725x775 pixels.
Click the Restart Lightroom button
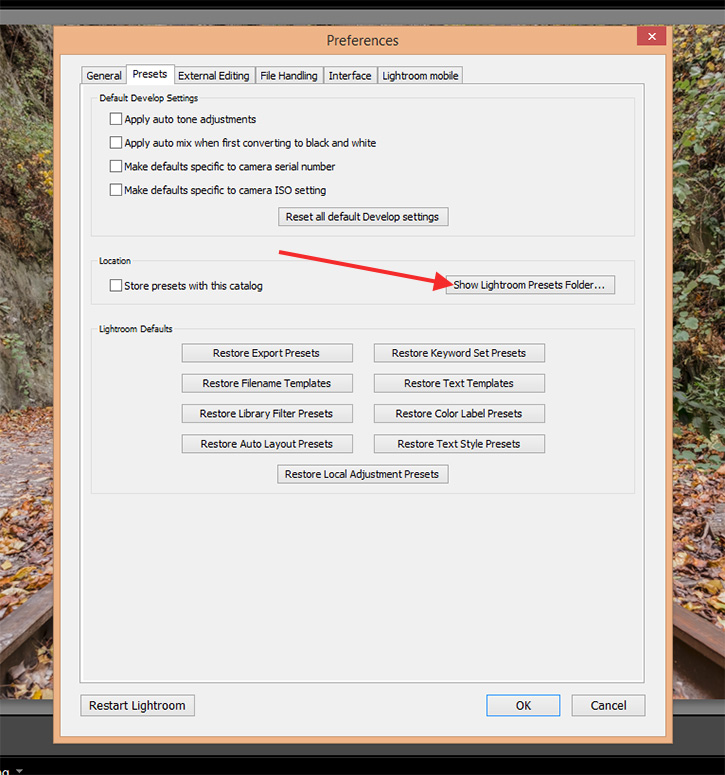(x=137, y=705)
